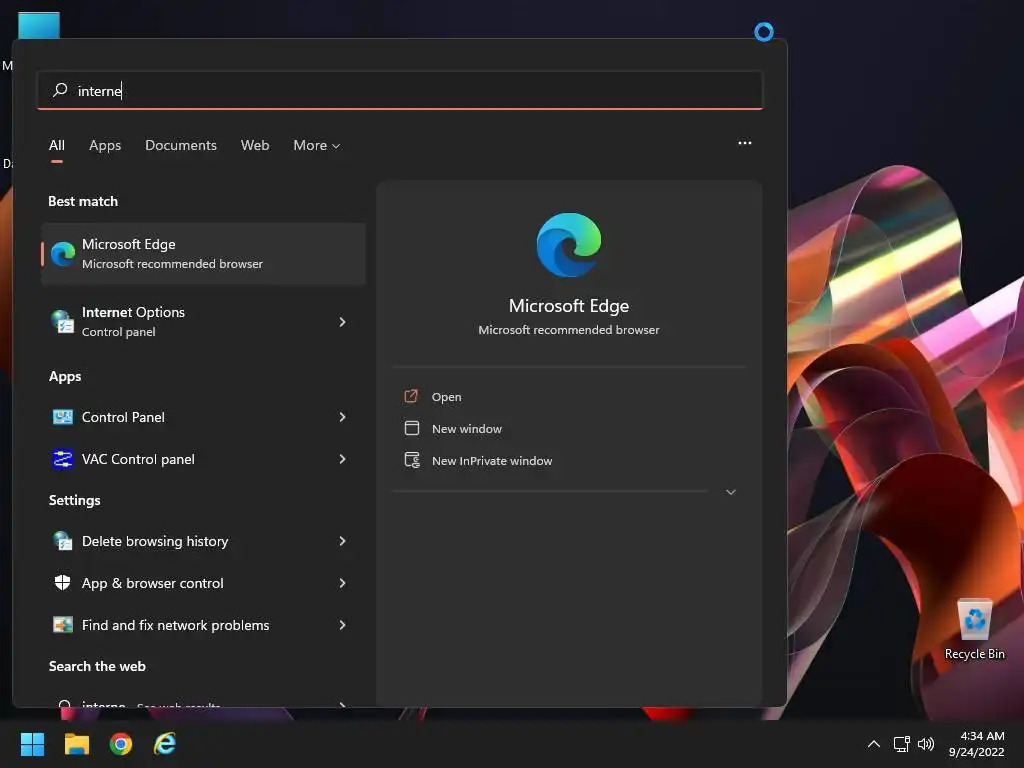Click the large Microsoft Edge logo in preview pane
The image size is (1024, 768).
(569, 245)
